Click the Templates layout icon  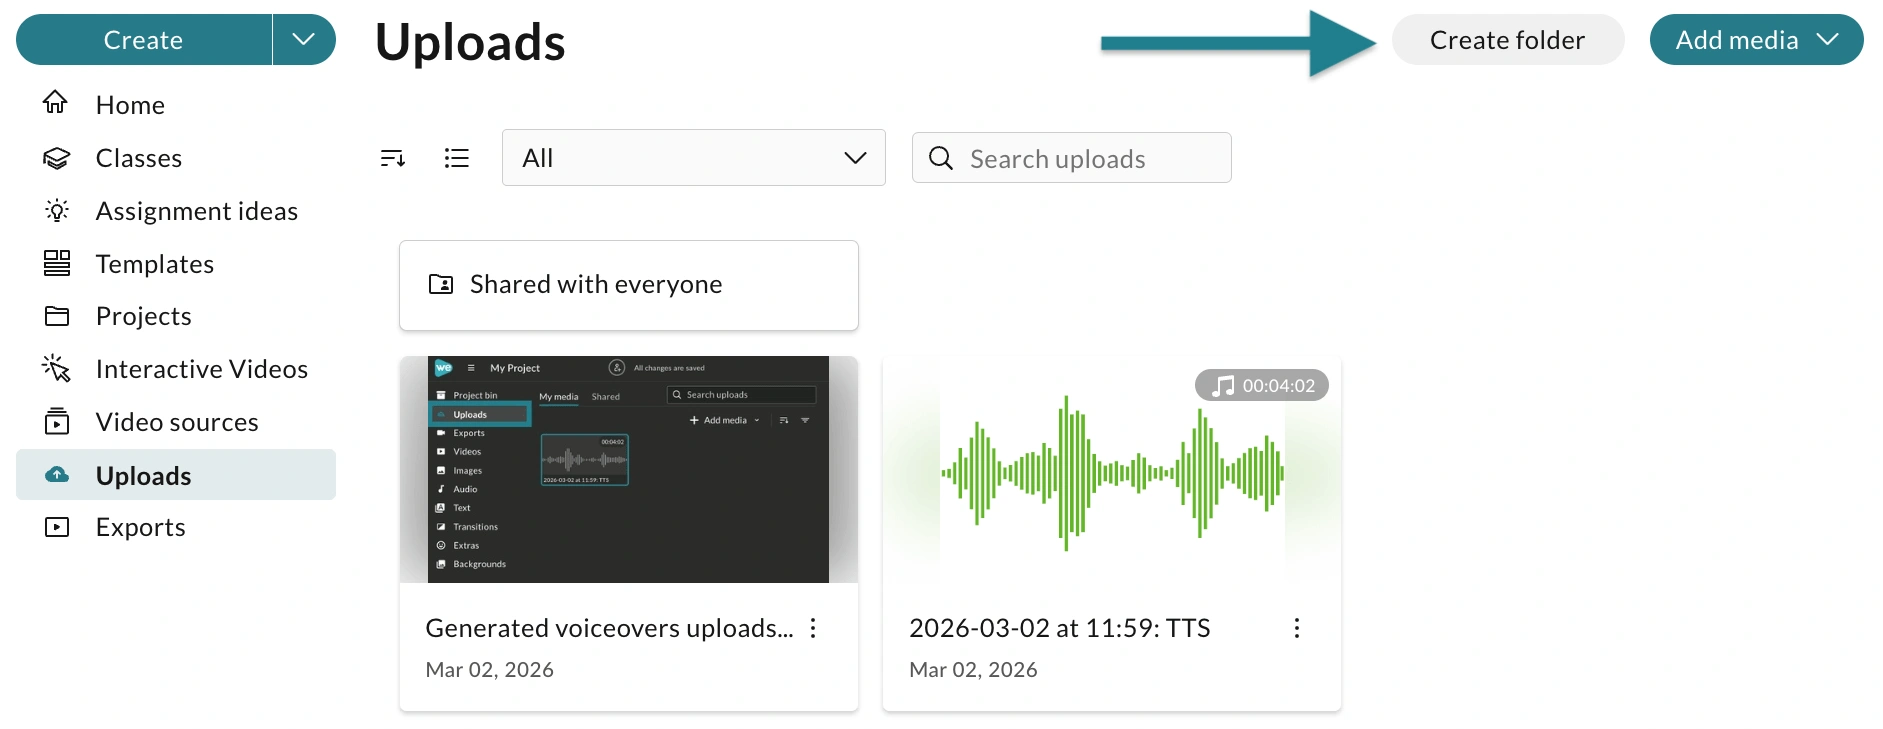pos(57,263)
